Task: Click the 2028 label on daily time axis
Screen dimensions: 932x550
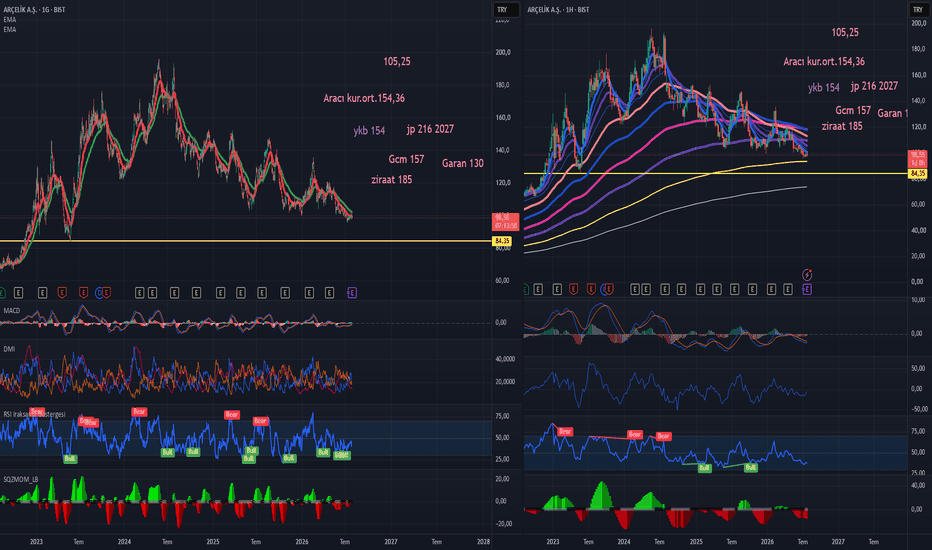Action: (483, 542)
